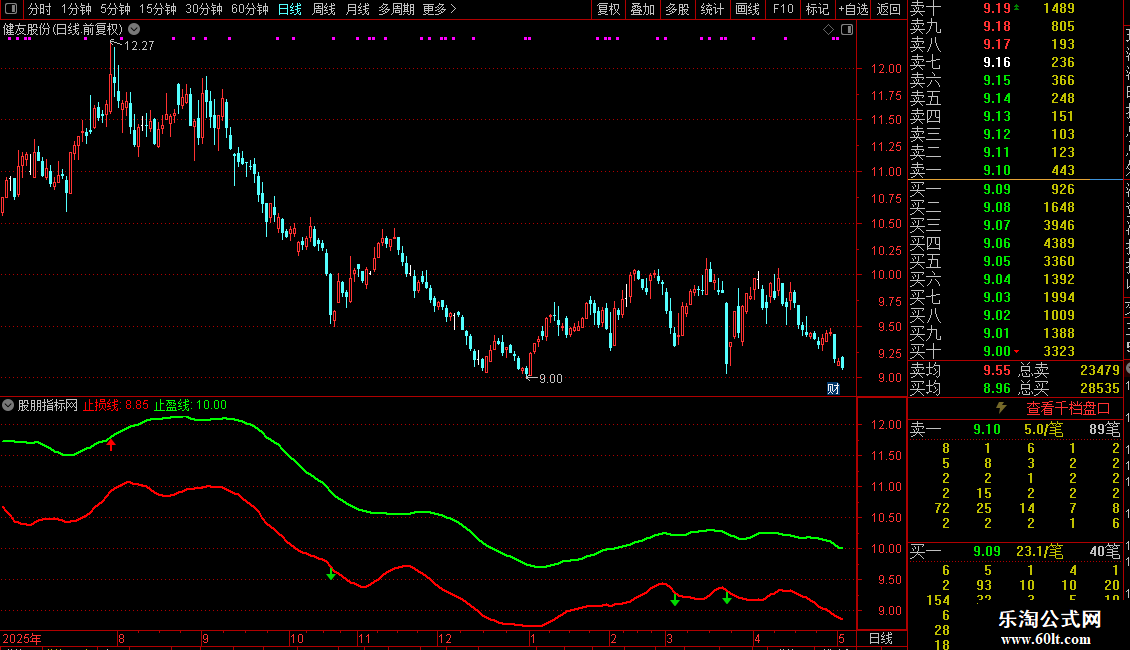Click the 总卖 value 23479
The width and height of the screenshot is (1130, 650).
coord(1100,370)
